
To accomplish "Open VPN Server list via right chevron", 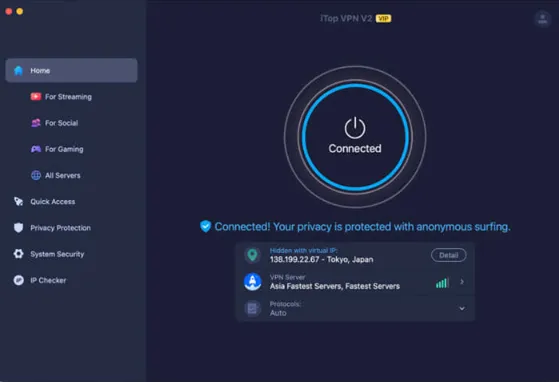I will coord(462,282).
